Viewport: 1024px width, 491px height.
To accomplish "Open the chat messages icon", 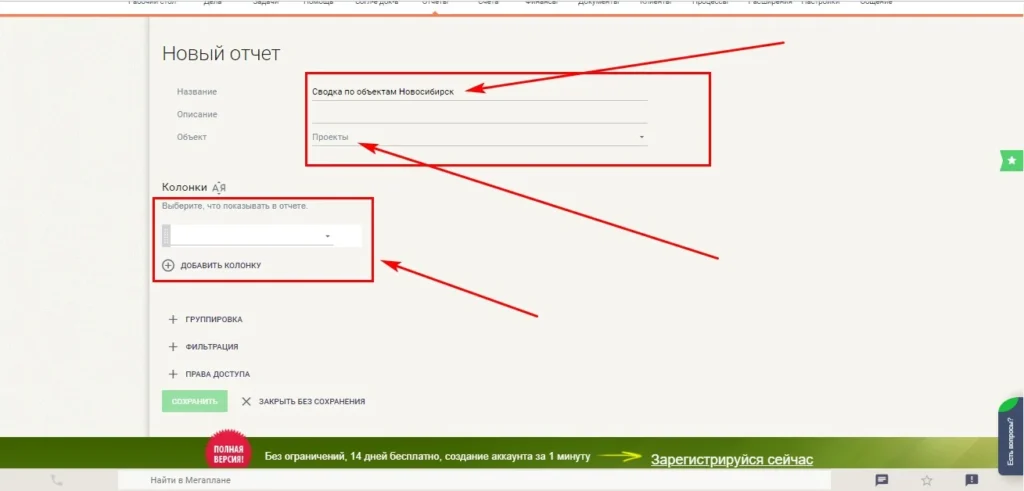I will coord(882,480).
